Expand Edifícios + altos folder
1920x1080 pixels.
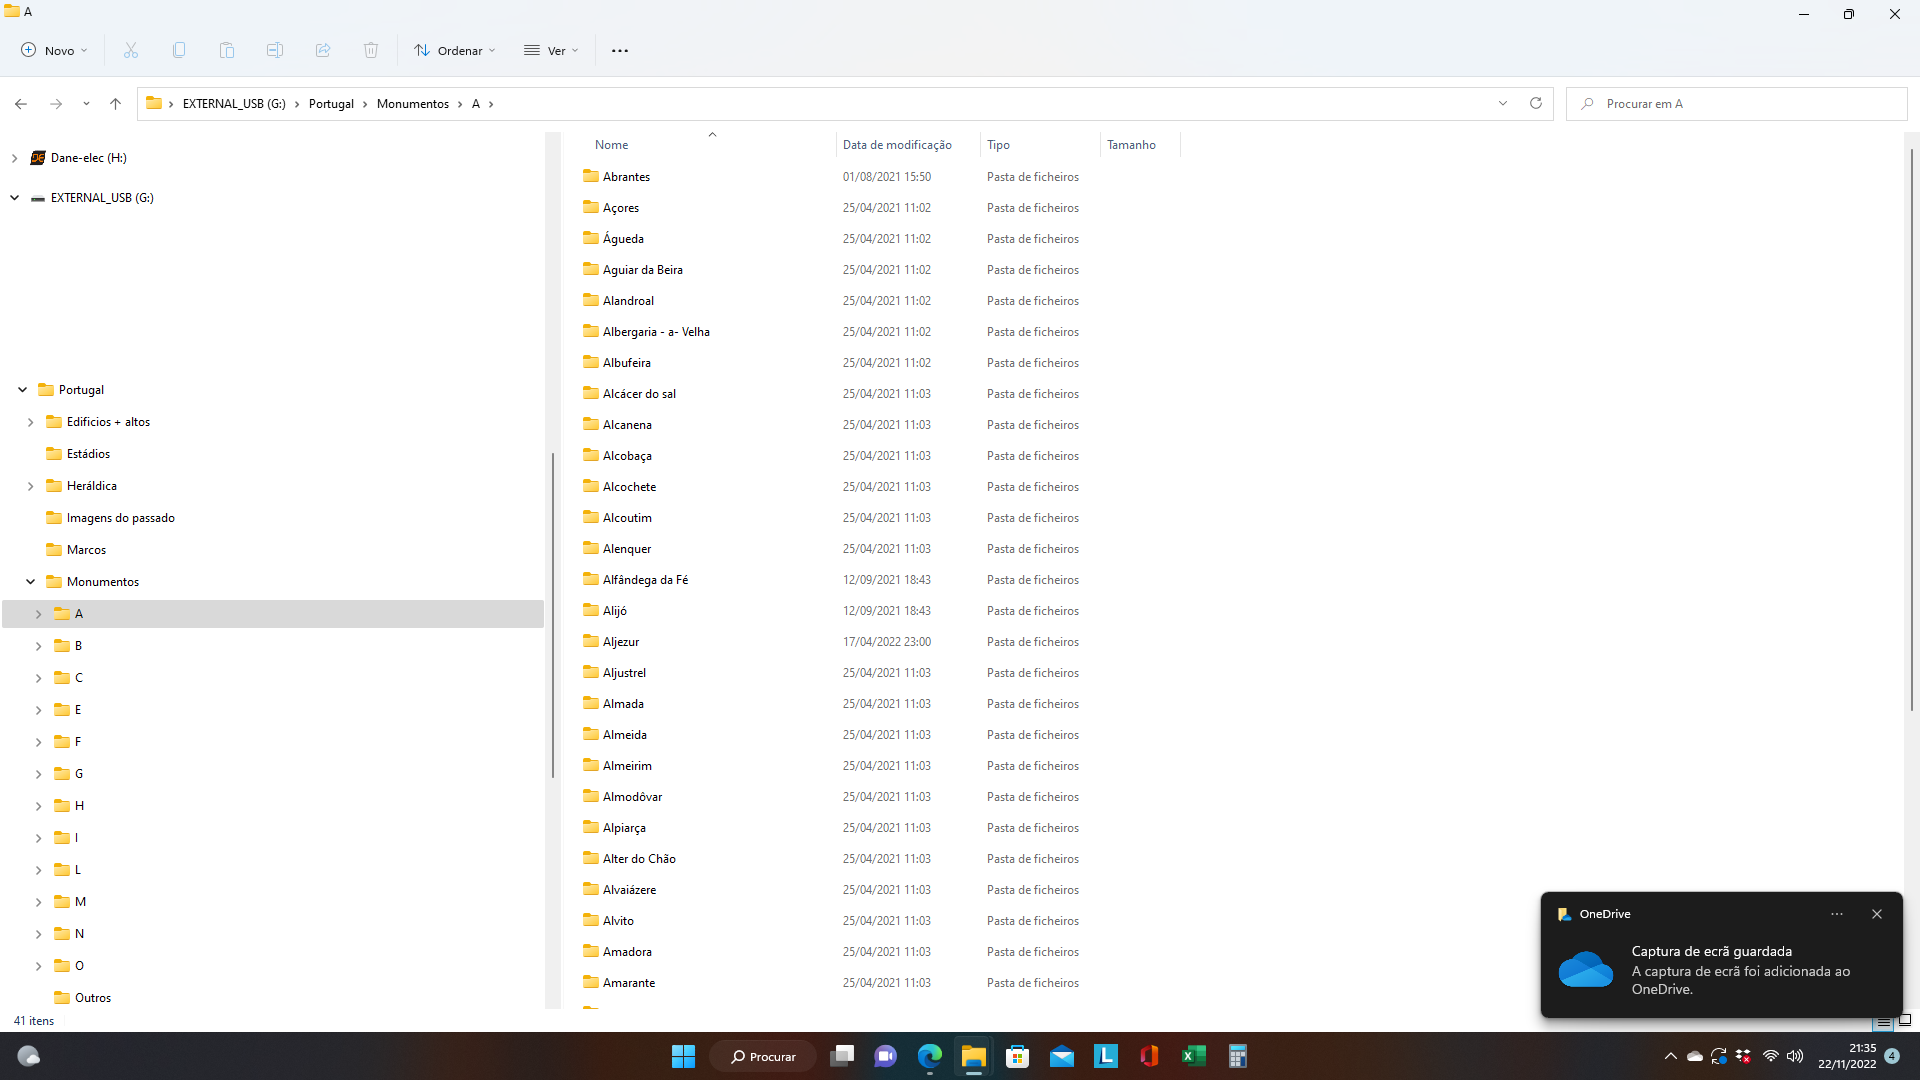[30, 422]
